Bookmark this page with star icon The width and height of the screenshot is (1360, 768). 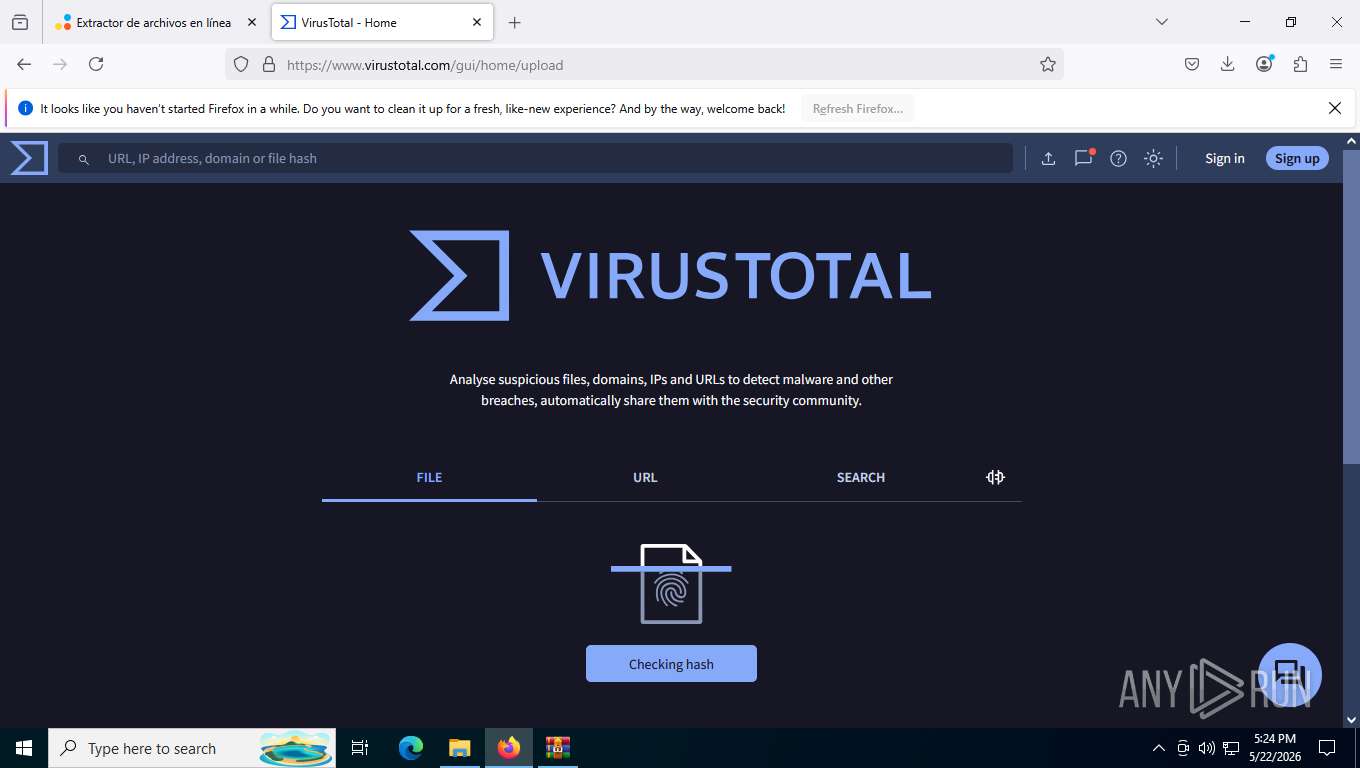click(1047, 64)
